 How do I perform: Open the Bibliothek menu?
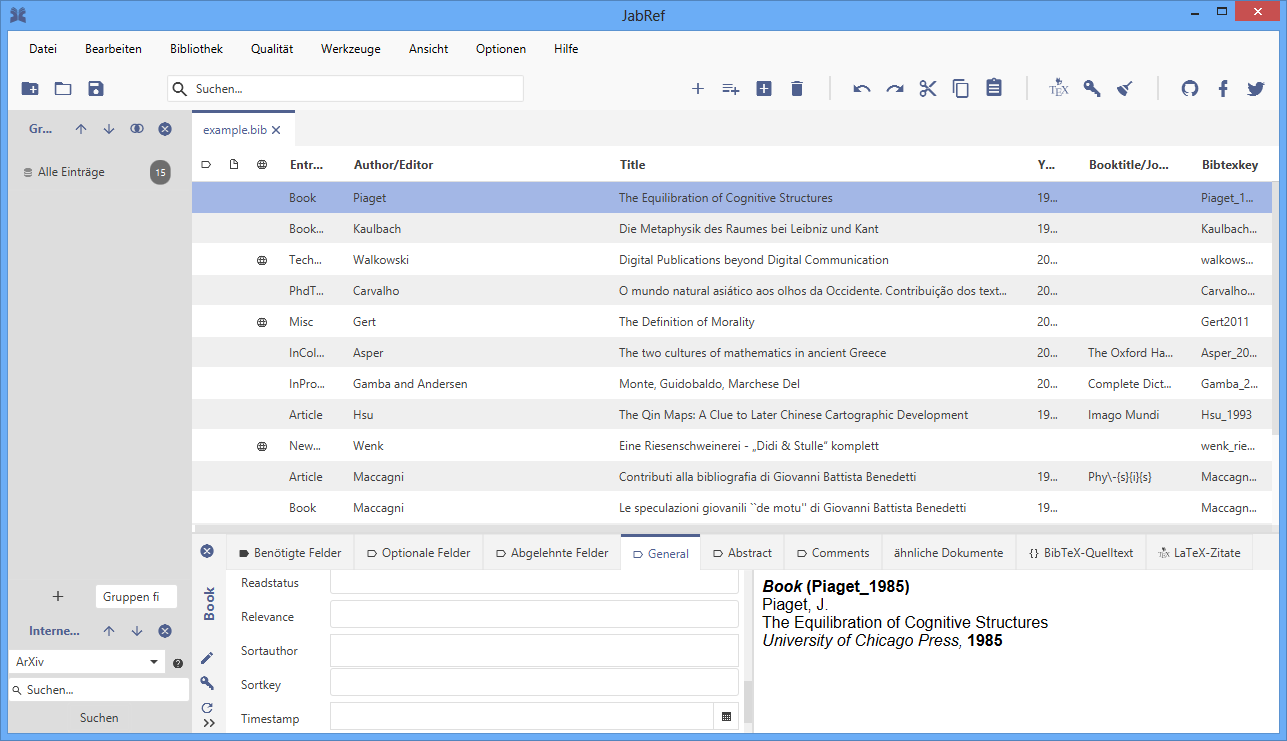(x=196, y=49)
